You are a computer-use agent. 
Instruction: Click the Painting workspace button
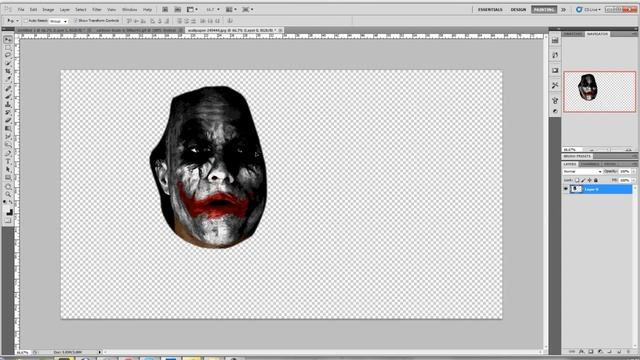coord(544,9)
